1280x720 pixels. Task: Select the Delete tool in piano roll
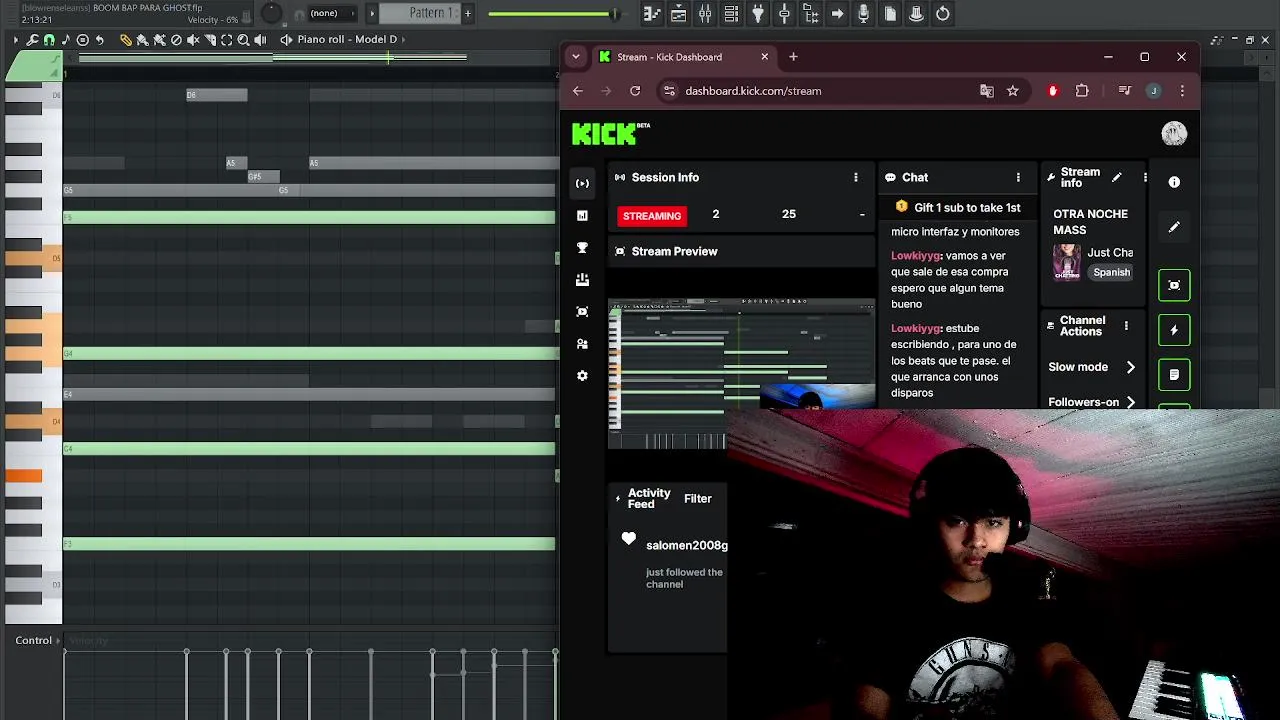click(177, 40)
